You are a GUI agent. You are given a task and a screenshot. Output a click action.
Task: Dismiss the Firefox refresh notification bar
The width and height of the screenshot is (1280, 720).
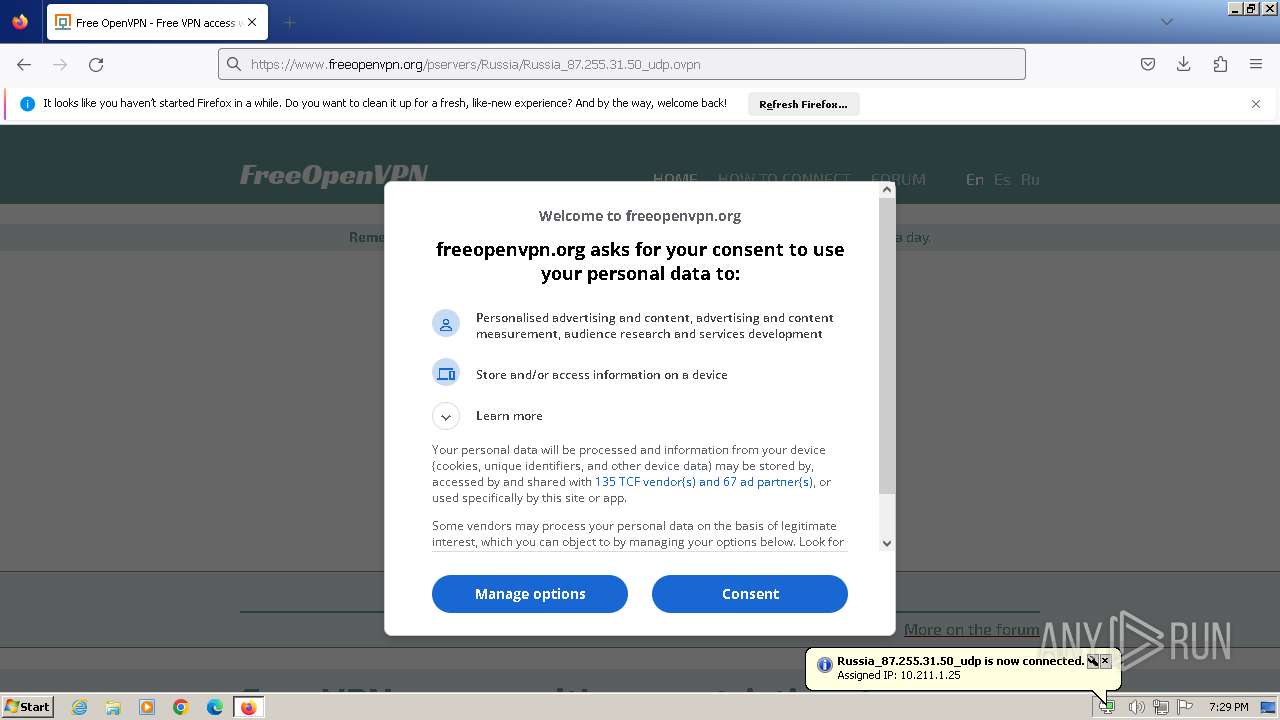pyautogui.click(x=1256, y=104)
